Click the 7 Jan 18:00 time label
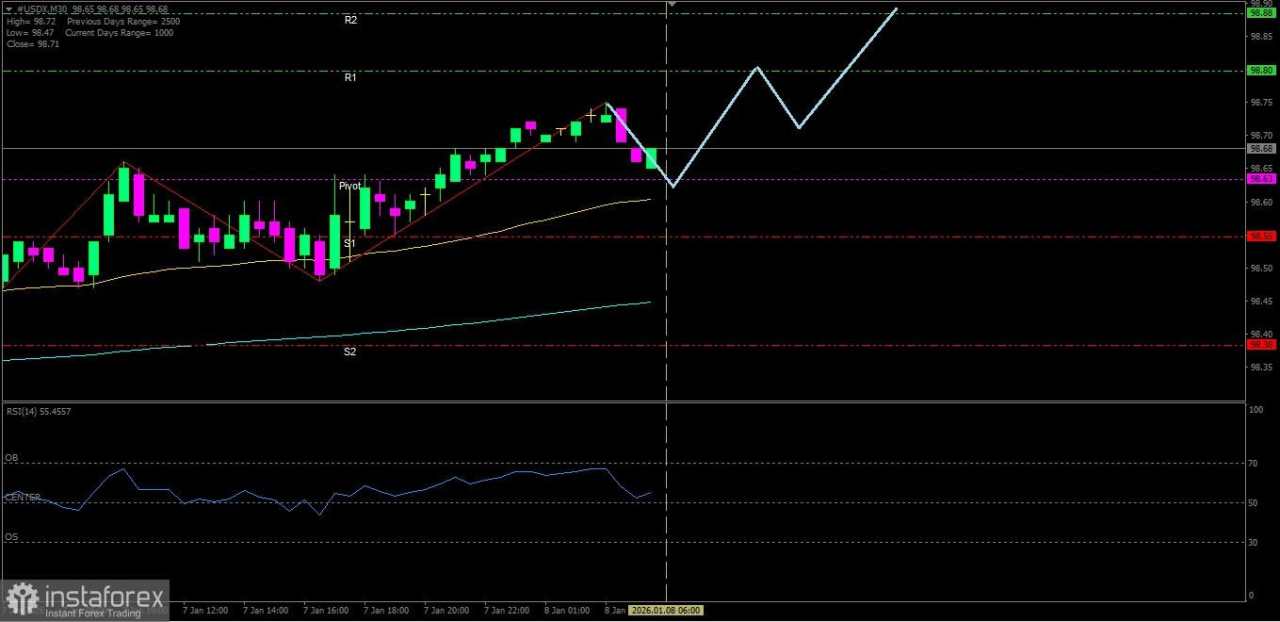 point(386,609)
